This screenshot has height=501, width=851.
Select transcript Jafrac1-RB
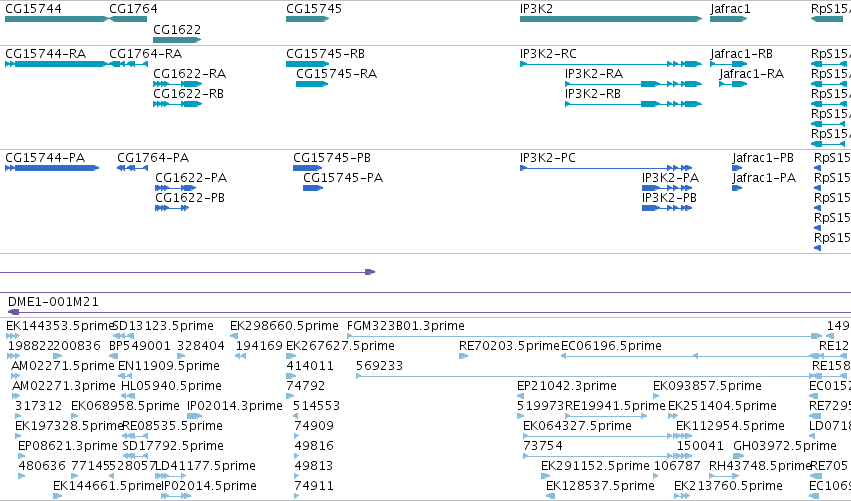(x=728, y=64)
